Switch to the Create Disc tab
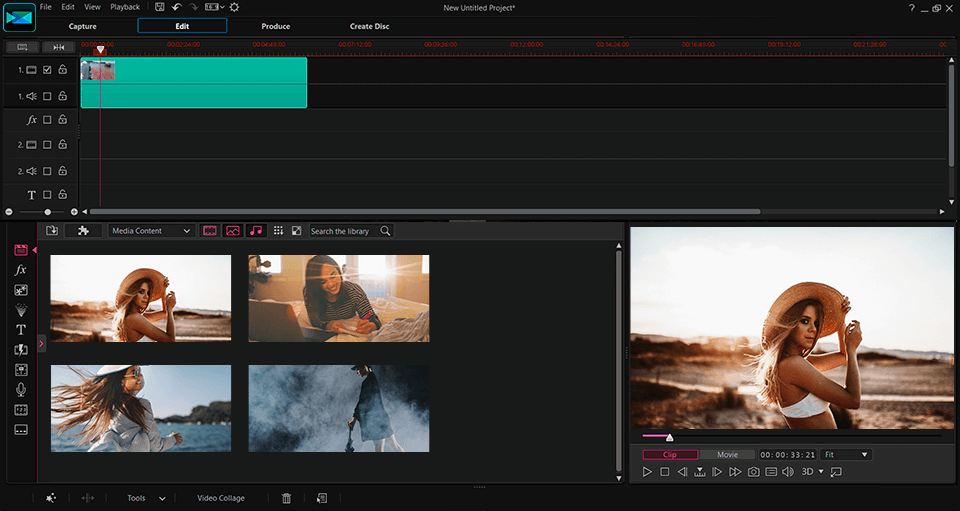Screen dimensions: 960x511 pos(369,26)
